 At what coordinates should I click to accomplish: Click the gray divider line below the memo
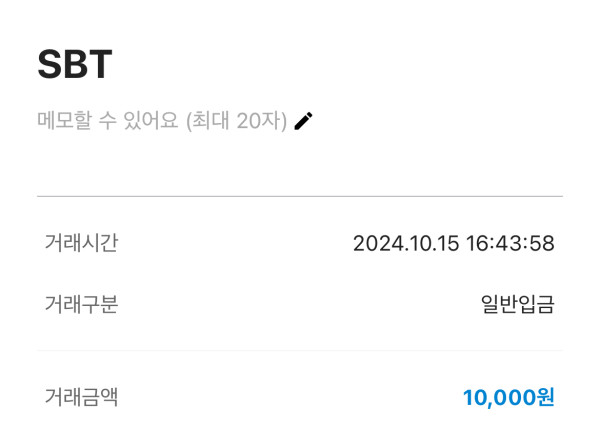[300, 196]
